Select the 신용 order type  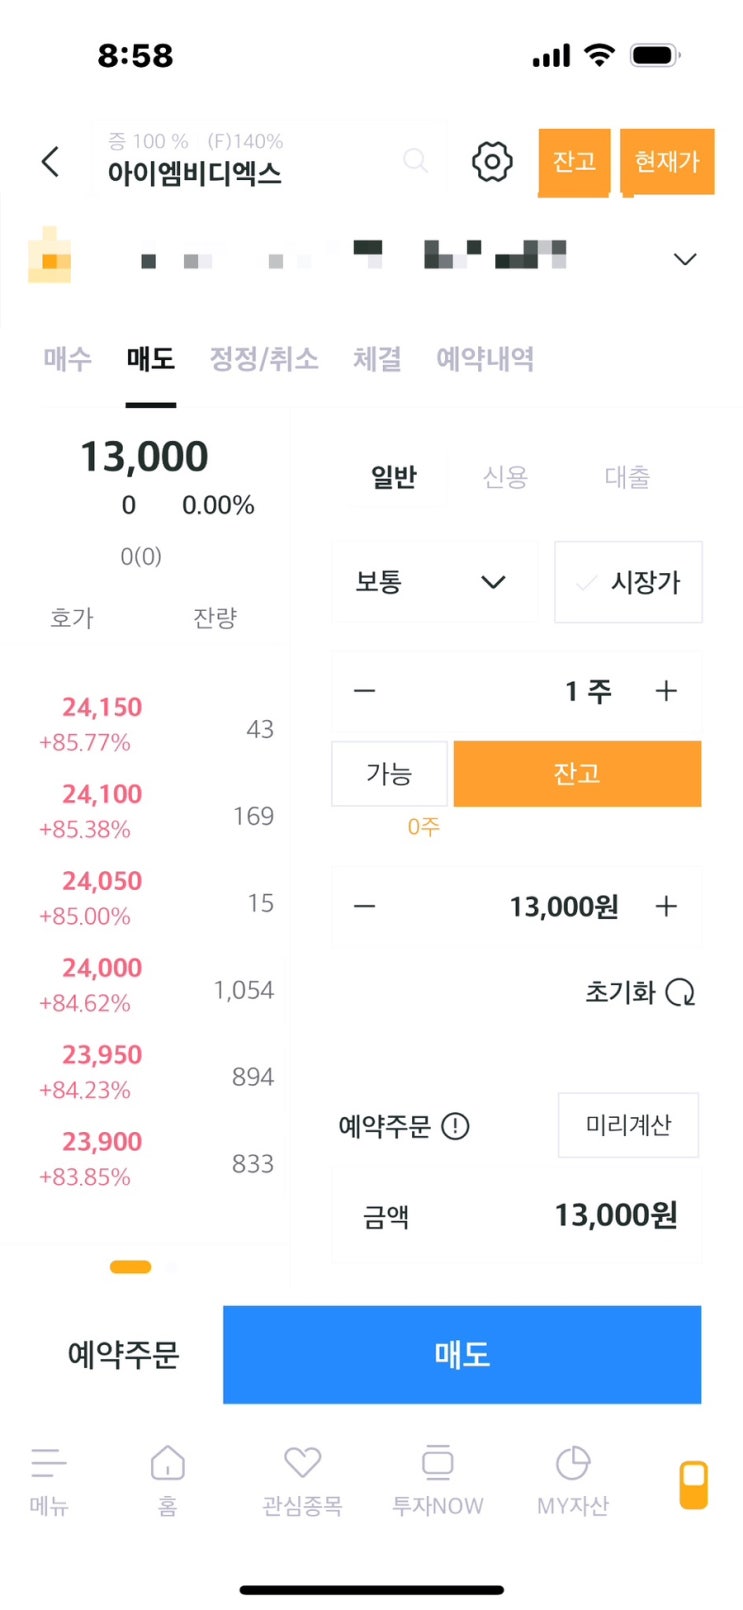click(x=505, y=477)
